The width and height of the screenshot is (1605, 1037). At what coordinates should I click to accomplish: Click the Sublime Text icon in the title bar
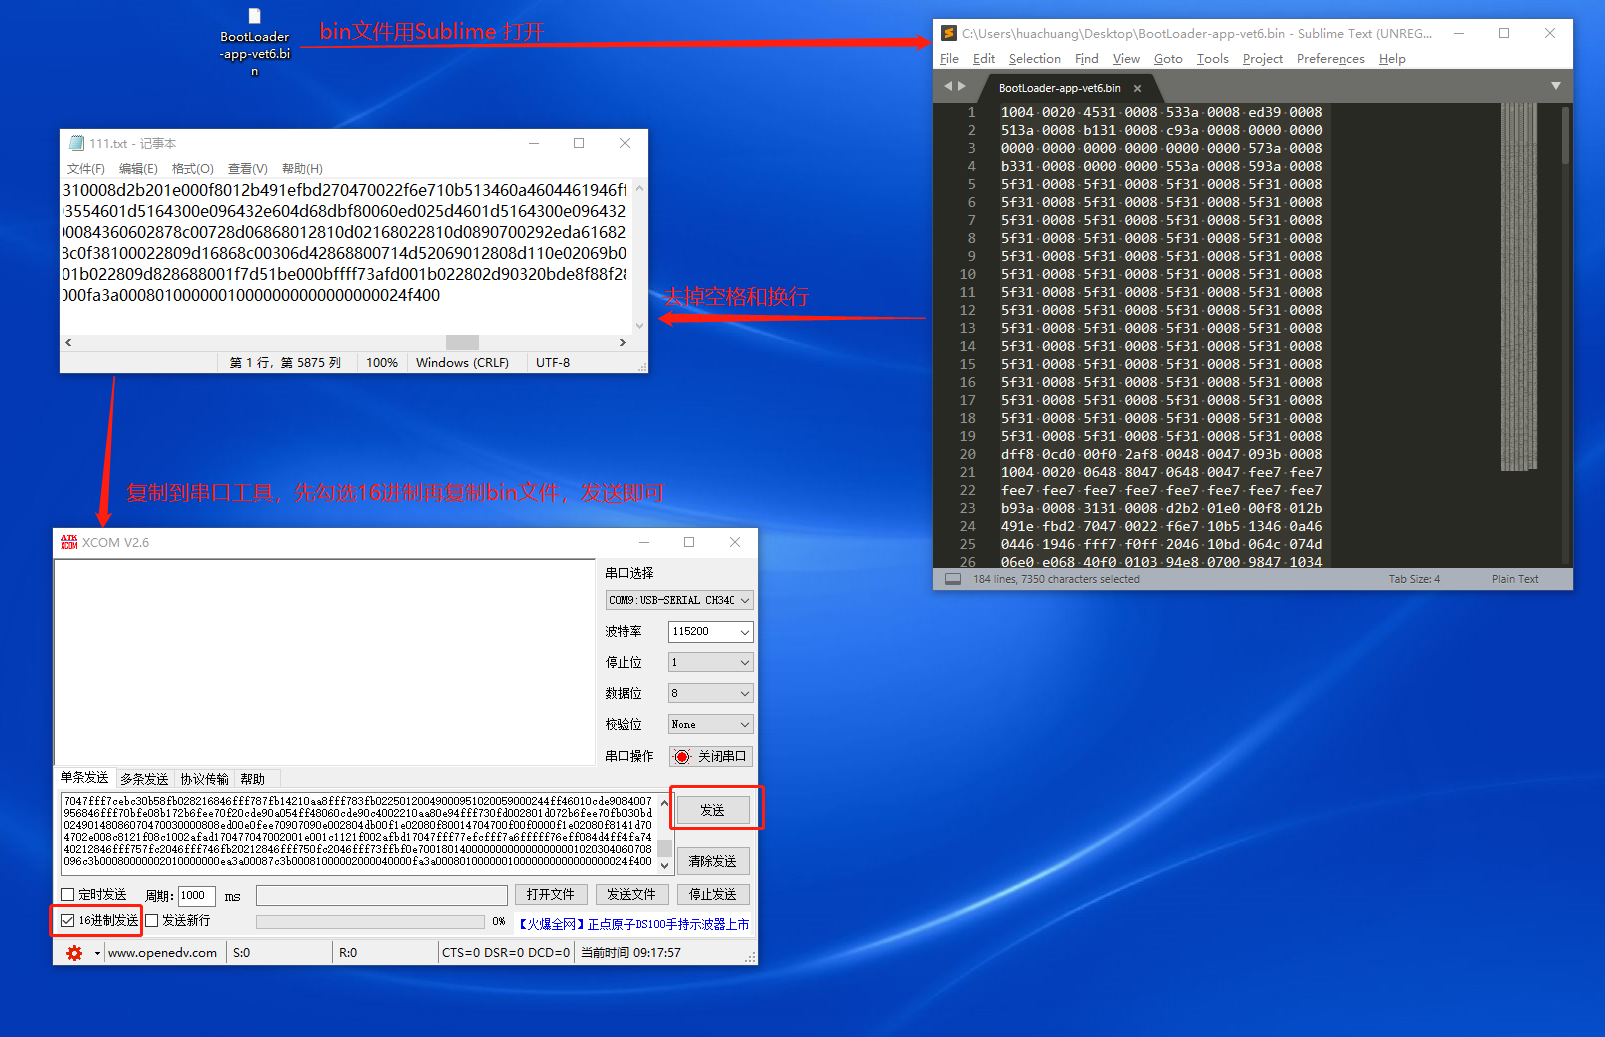pos(948,32)
